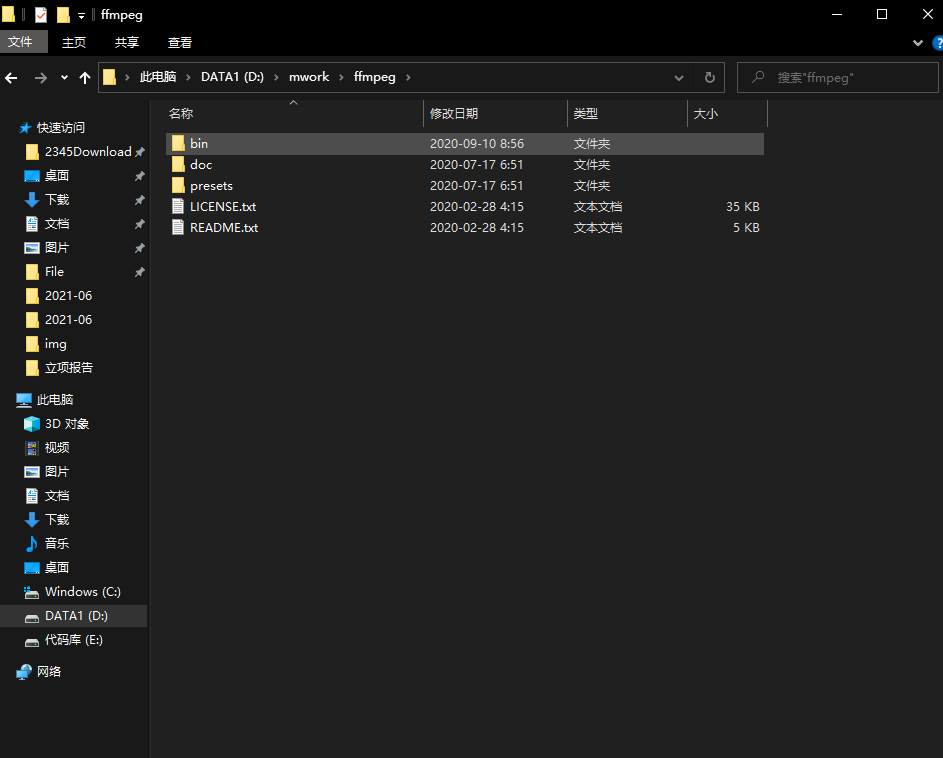Click the 下载 arrow icon under quick access

[32, 200]
